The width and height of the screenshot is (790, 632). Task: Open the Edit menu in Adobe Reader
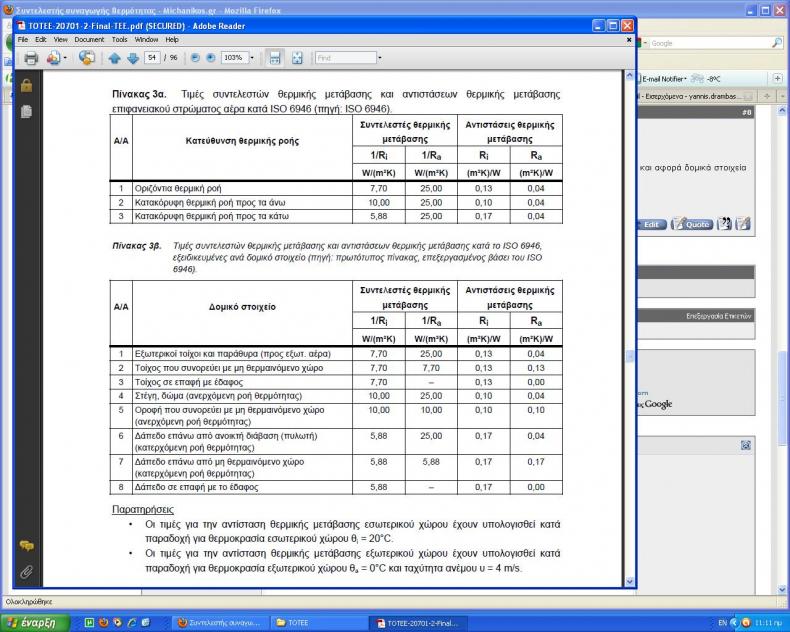[41, 39]
